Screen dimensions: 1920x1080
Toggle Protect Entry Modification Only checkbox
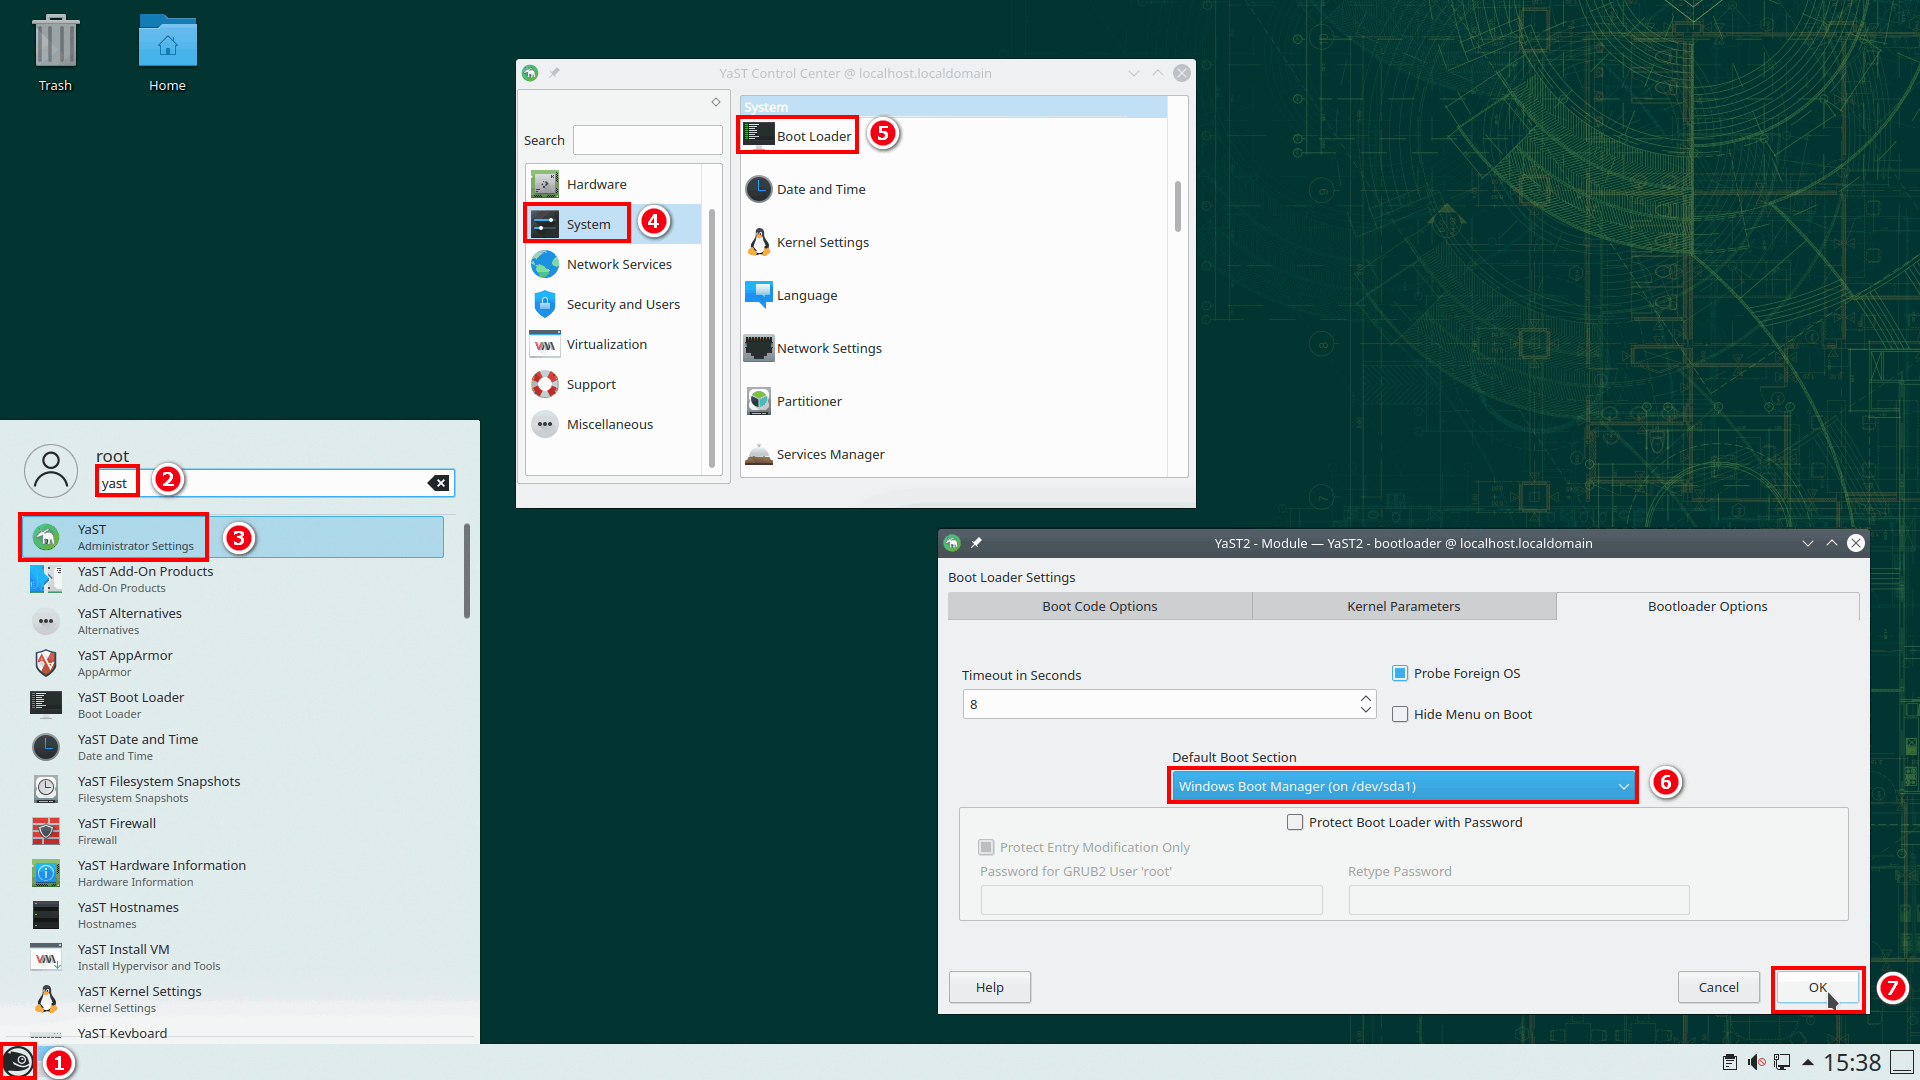(986, 847)
